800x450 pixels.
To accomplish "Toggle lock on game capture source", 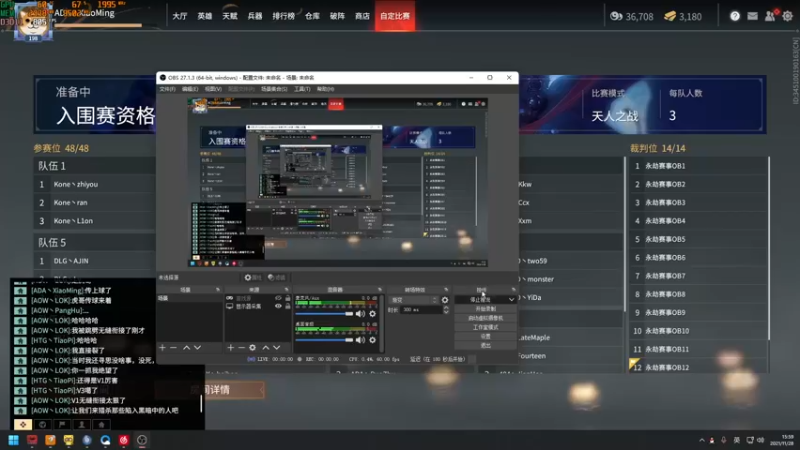I will pyautogui.click(x=288, y=298).
